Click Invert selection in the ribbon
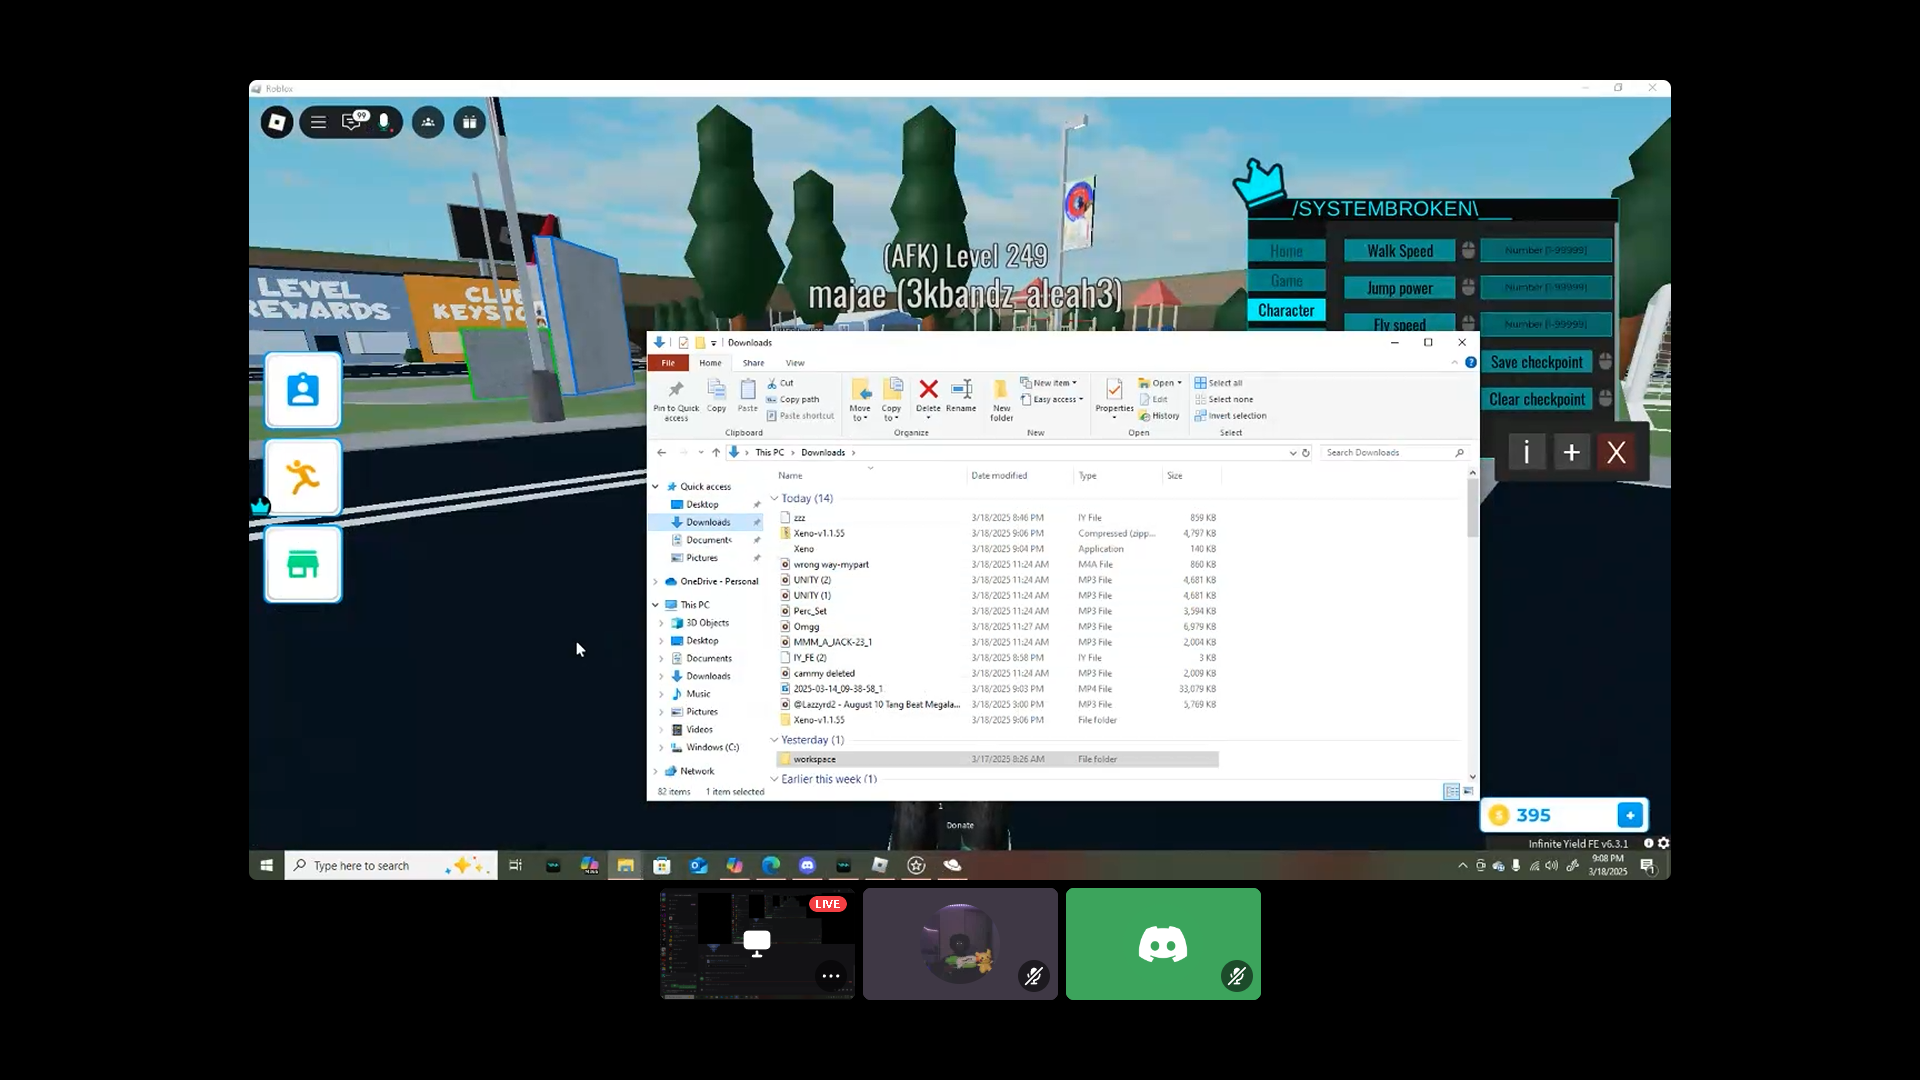 [x=1230, y=416]
